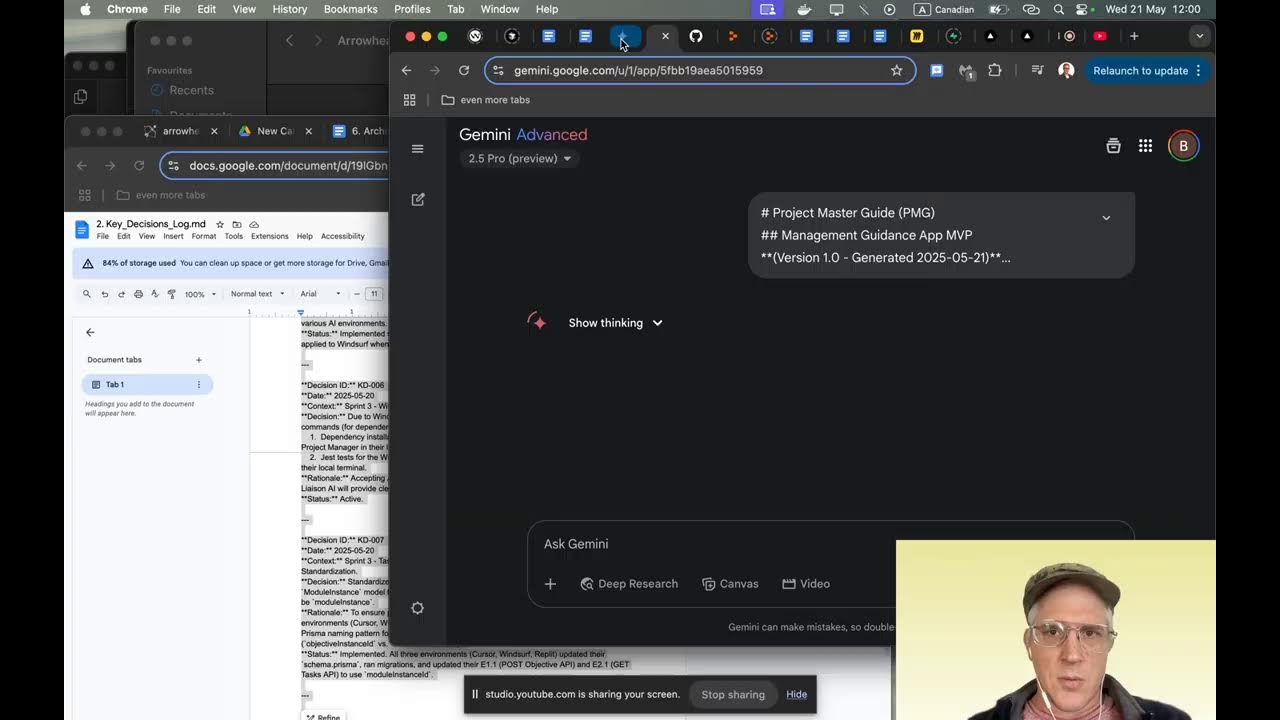Open the 2.5 Pro (preview) model selector
Screen dimensions: 1280x720
point(520,158)
